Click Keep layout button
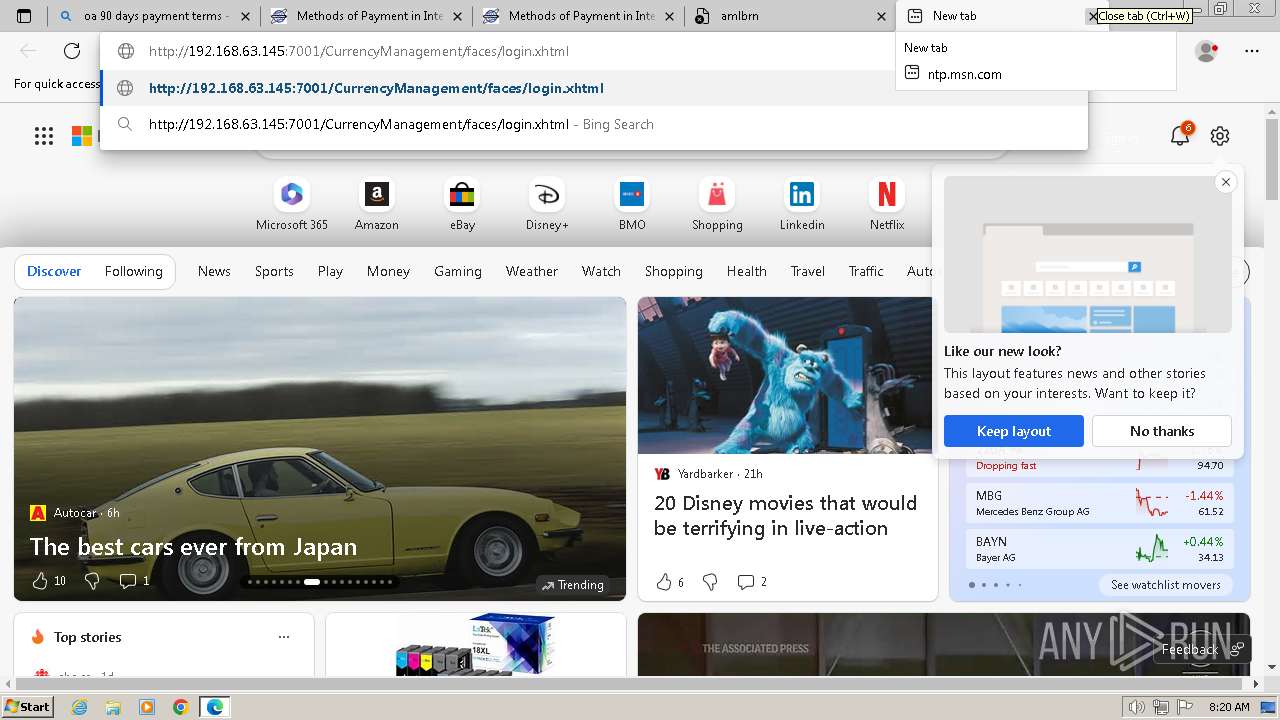The height and width of the screenshot is (720, 1280). point(1014,431)
